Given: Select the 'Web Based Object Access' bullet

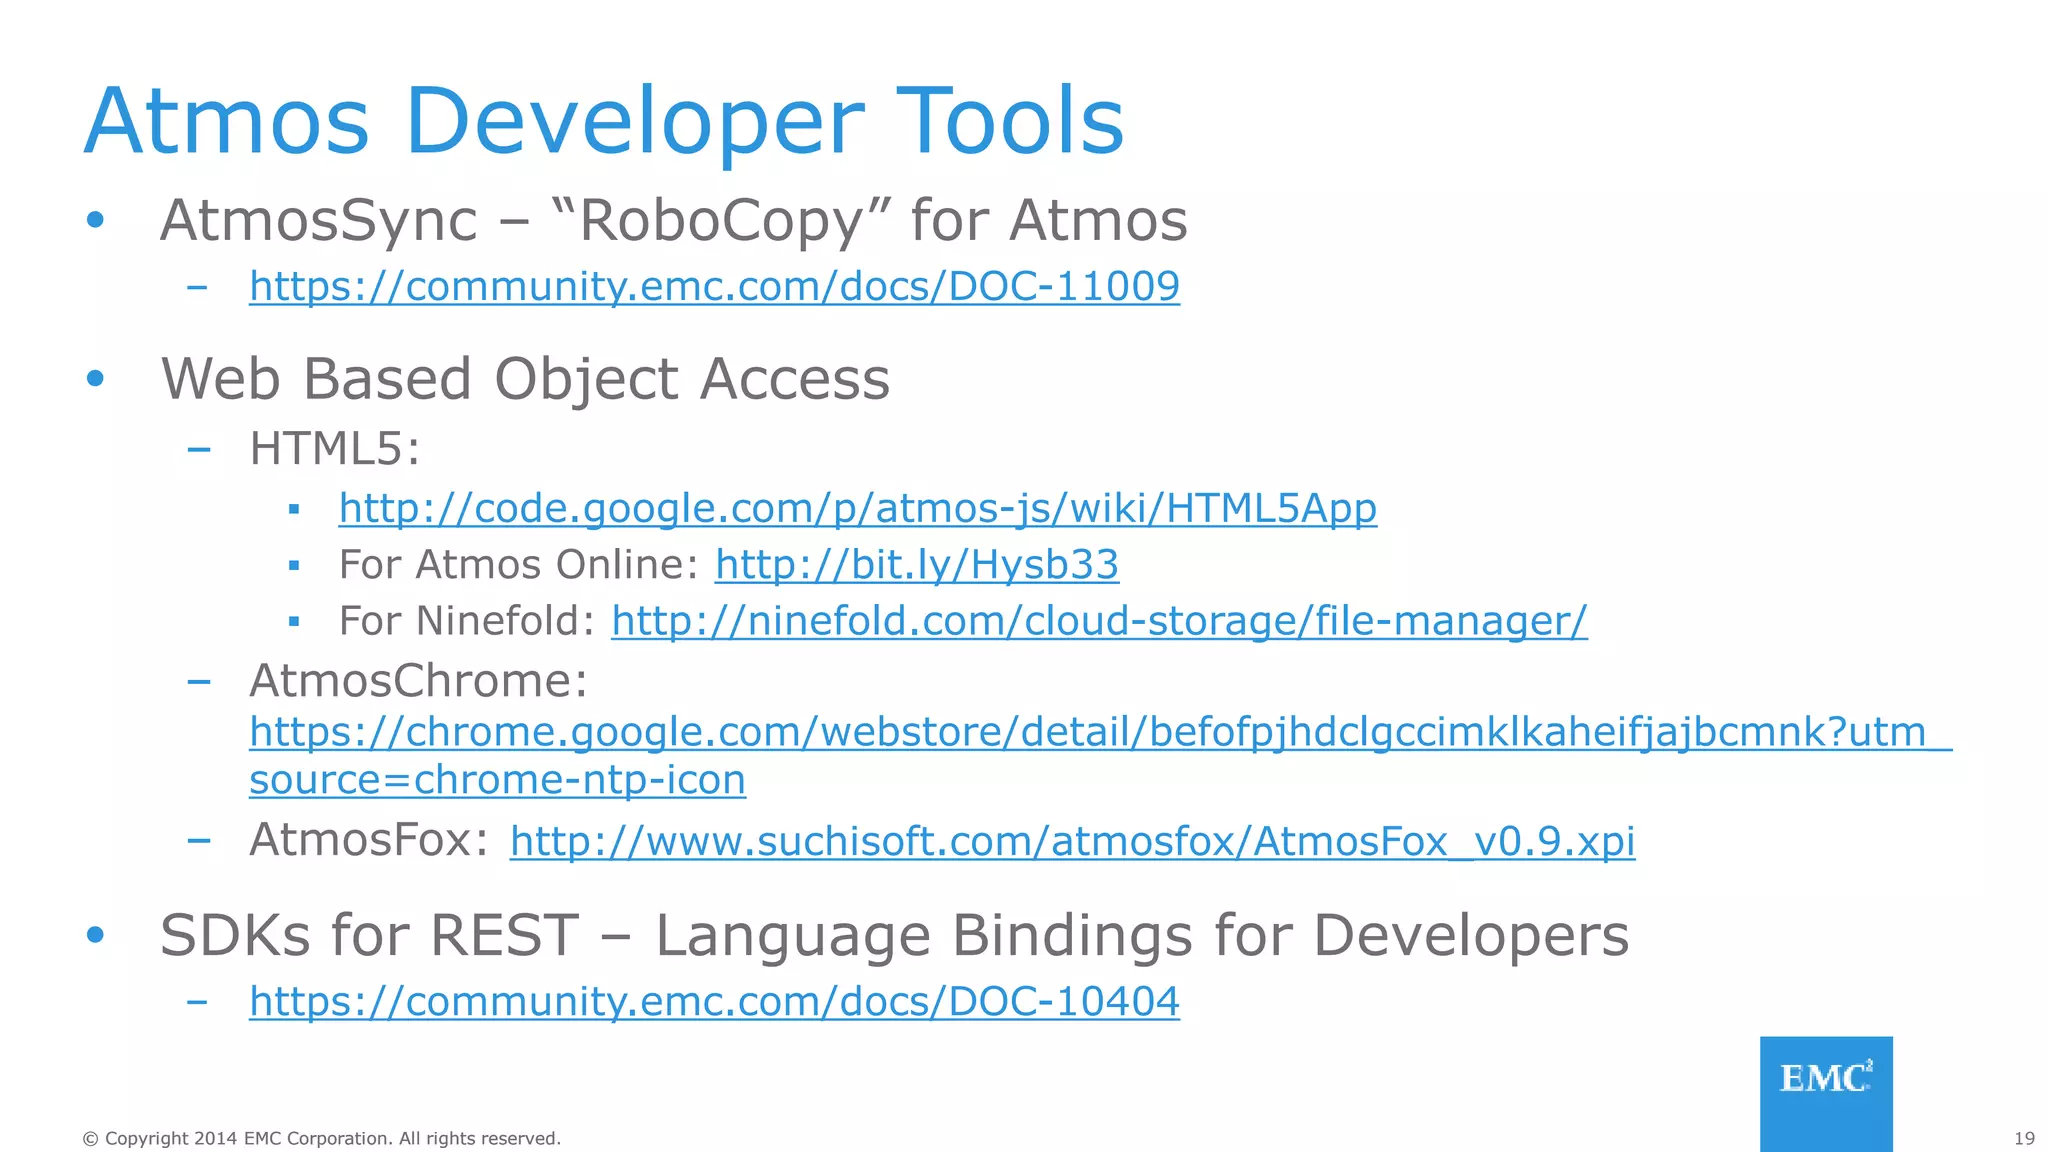Looking at the screenshot, I should click(525, 379).
